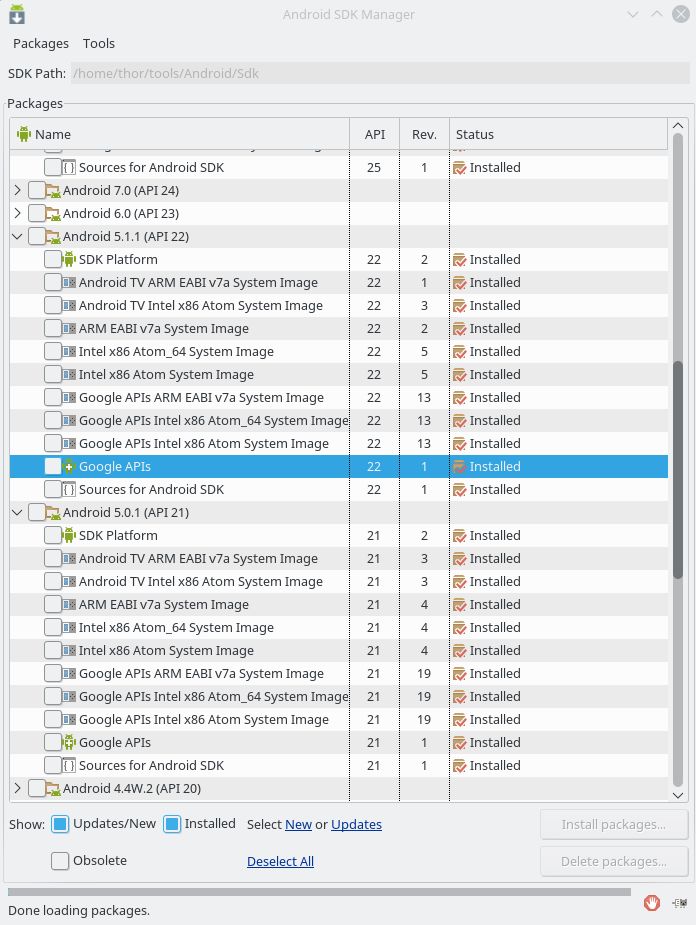This screenshot has width=696, height=925.
Task: Expand the Android 4.4W.2 (API 20) tree node
Action: click(x=17, y=788)
